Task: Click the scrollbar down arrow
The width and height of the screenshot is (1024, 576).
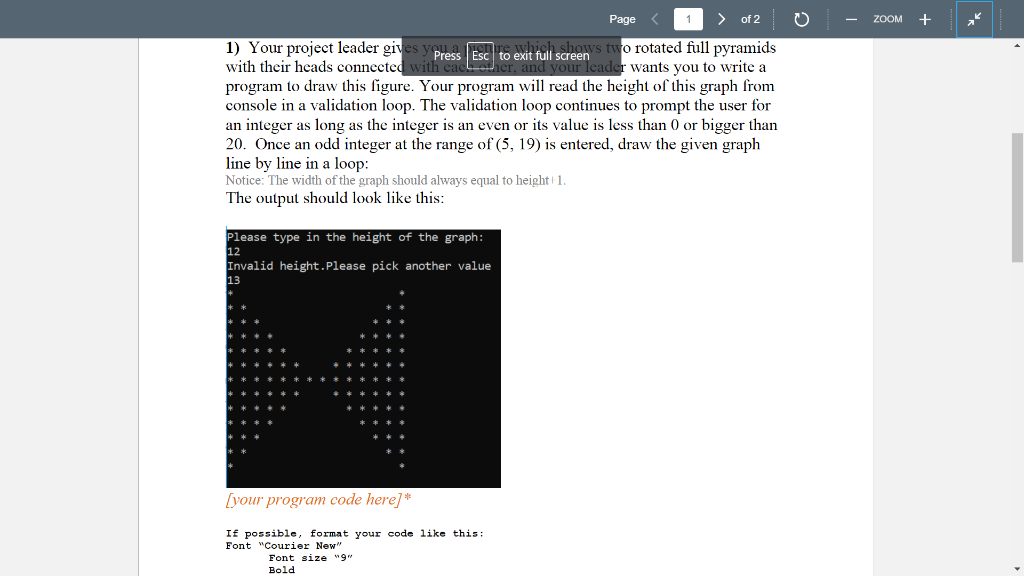Action: [x=1015, y=567]
